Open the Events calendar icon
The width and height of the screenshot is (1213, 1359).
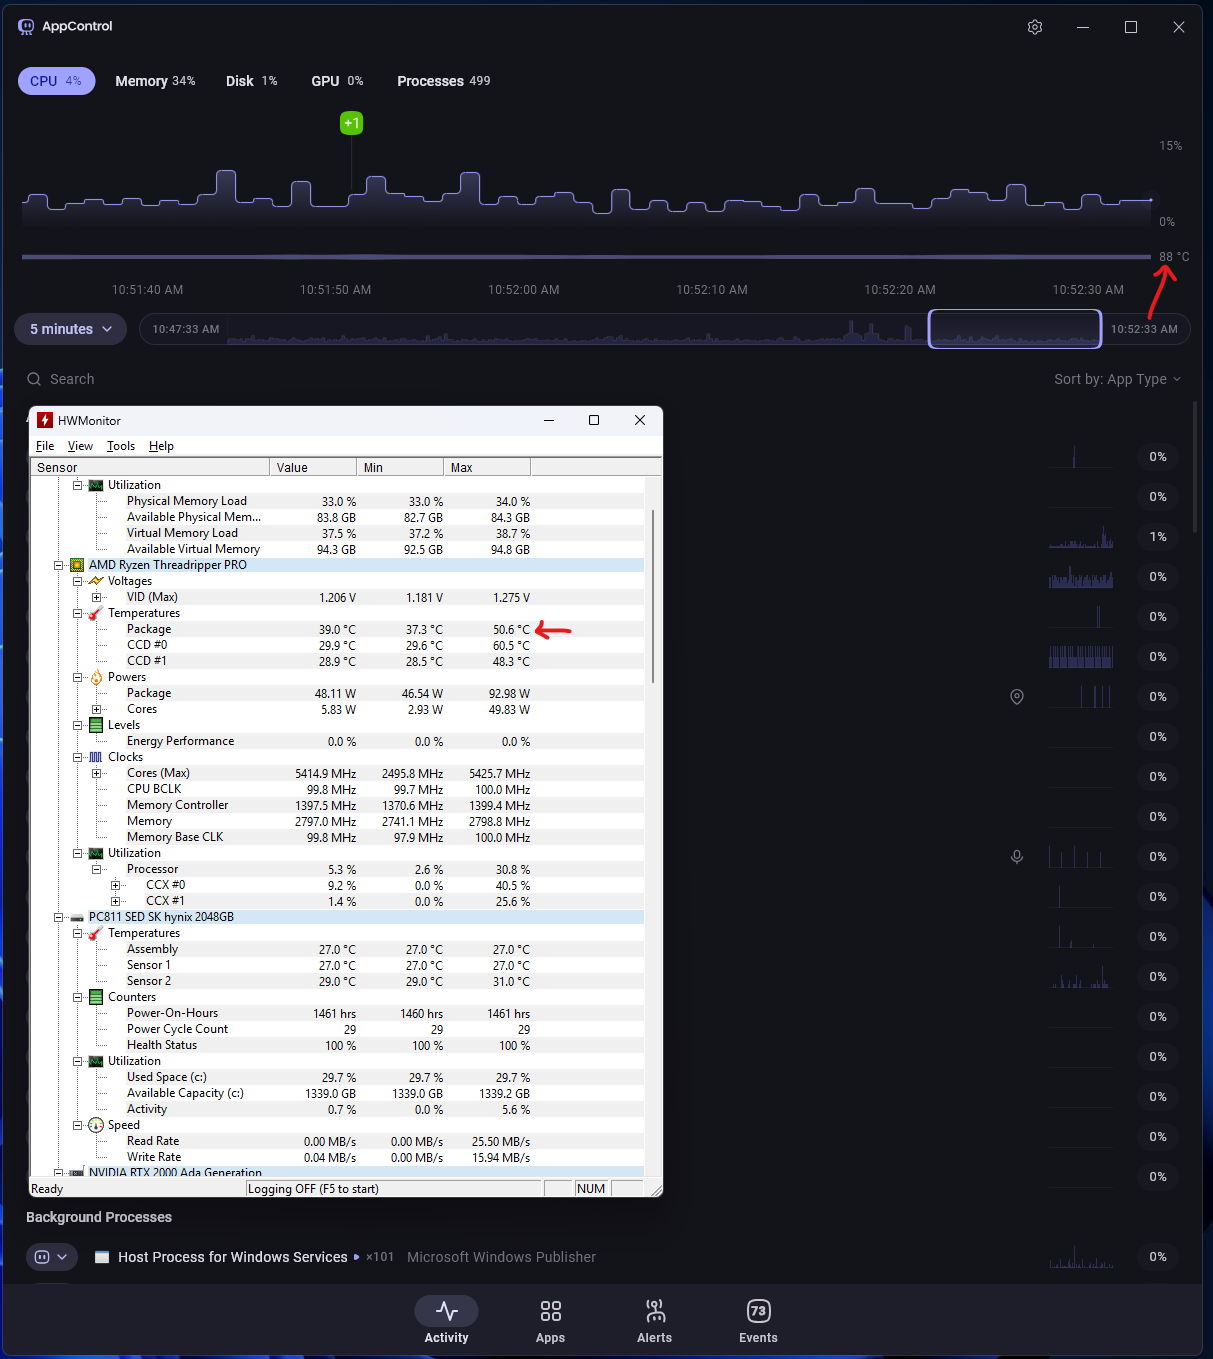point(758,1311)
